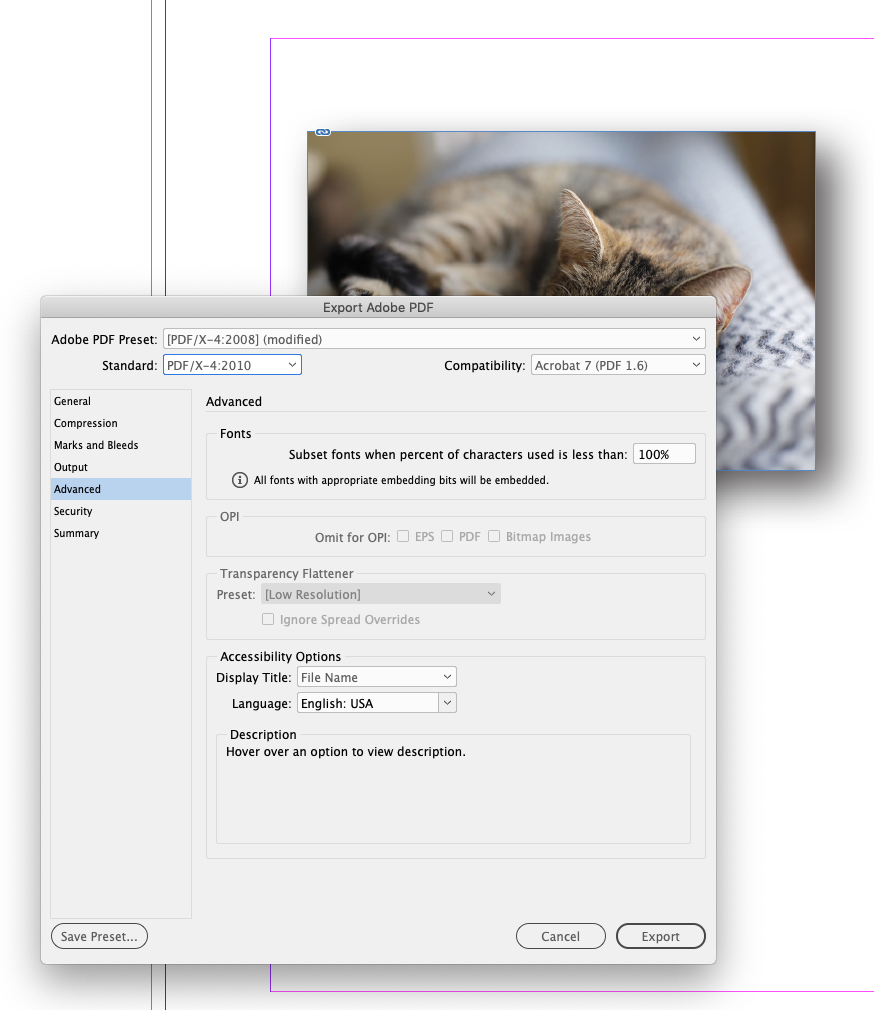Click the Save Preset button
Screen dimensions: 874x1010
click(x=98, y=936)
